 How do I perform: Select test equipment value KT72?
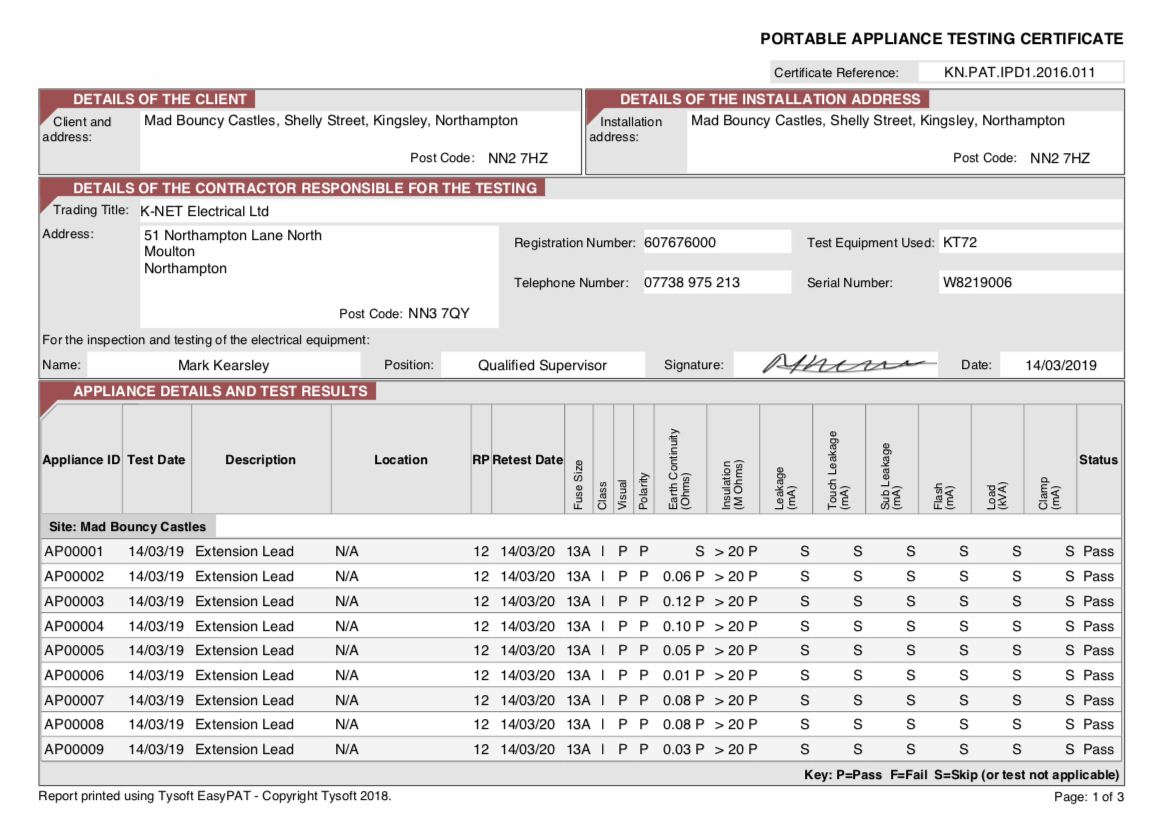pyautogui.click(x=960, y=242)
